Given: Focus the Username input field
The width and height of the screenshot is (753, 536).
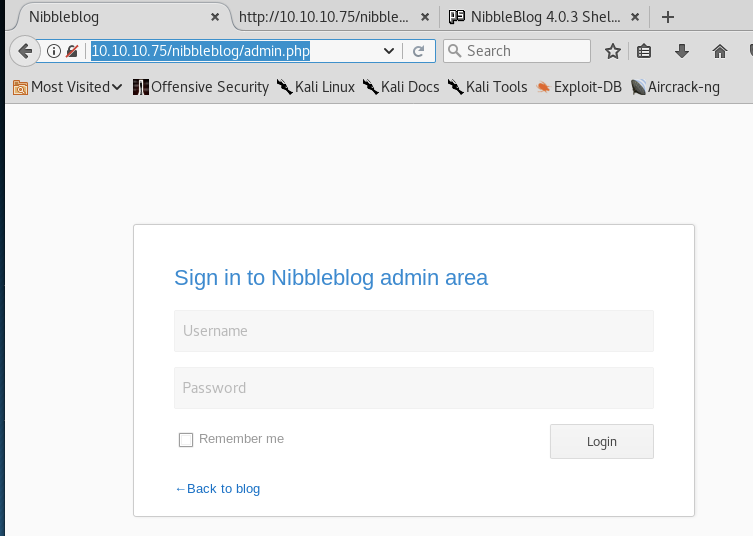Looking at the screenshot, I should (x=413, y=331).
